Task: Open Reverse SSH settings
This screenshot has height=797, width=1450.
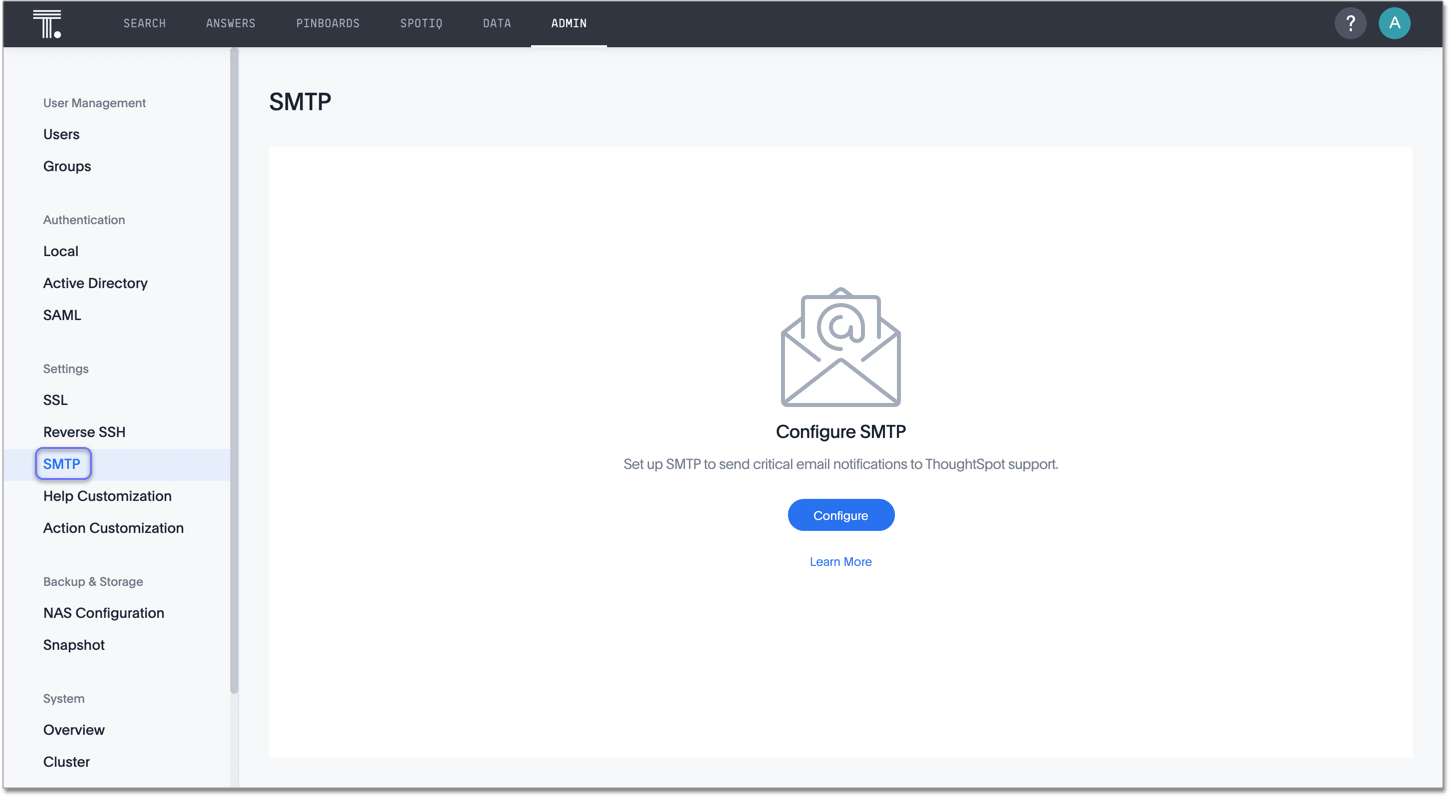Action: click(84, 431)
